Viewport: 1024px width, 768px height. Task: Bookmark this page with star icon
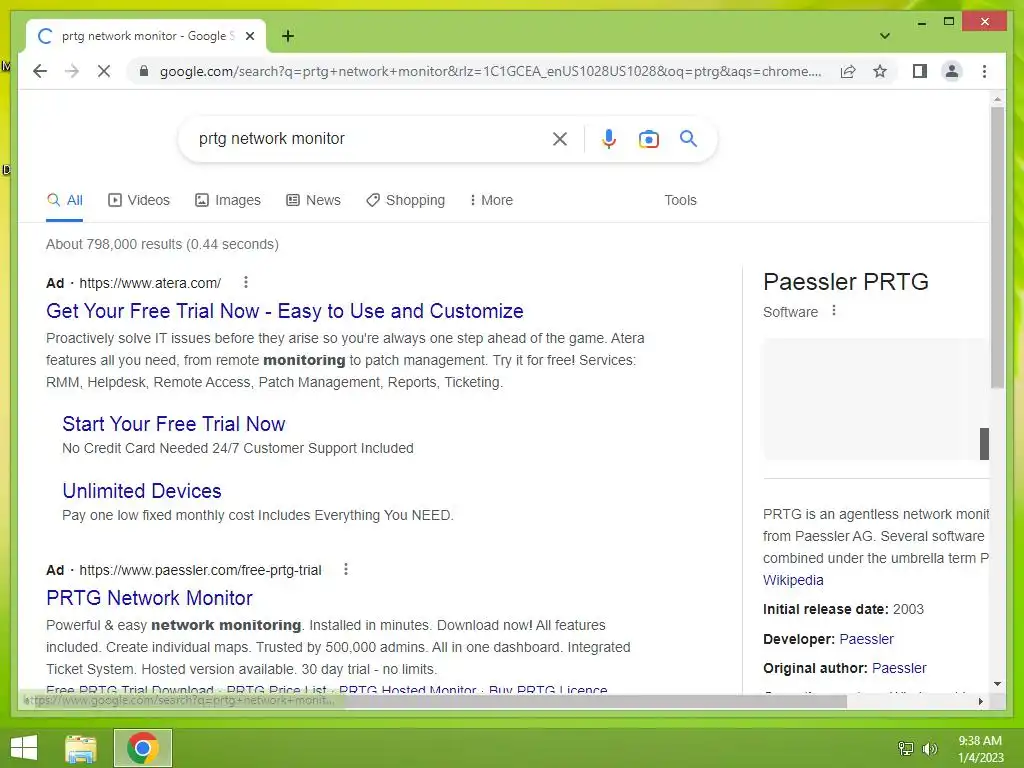point(880,71)
